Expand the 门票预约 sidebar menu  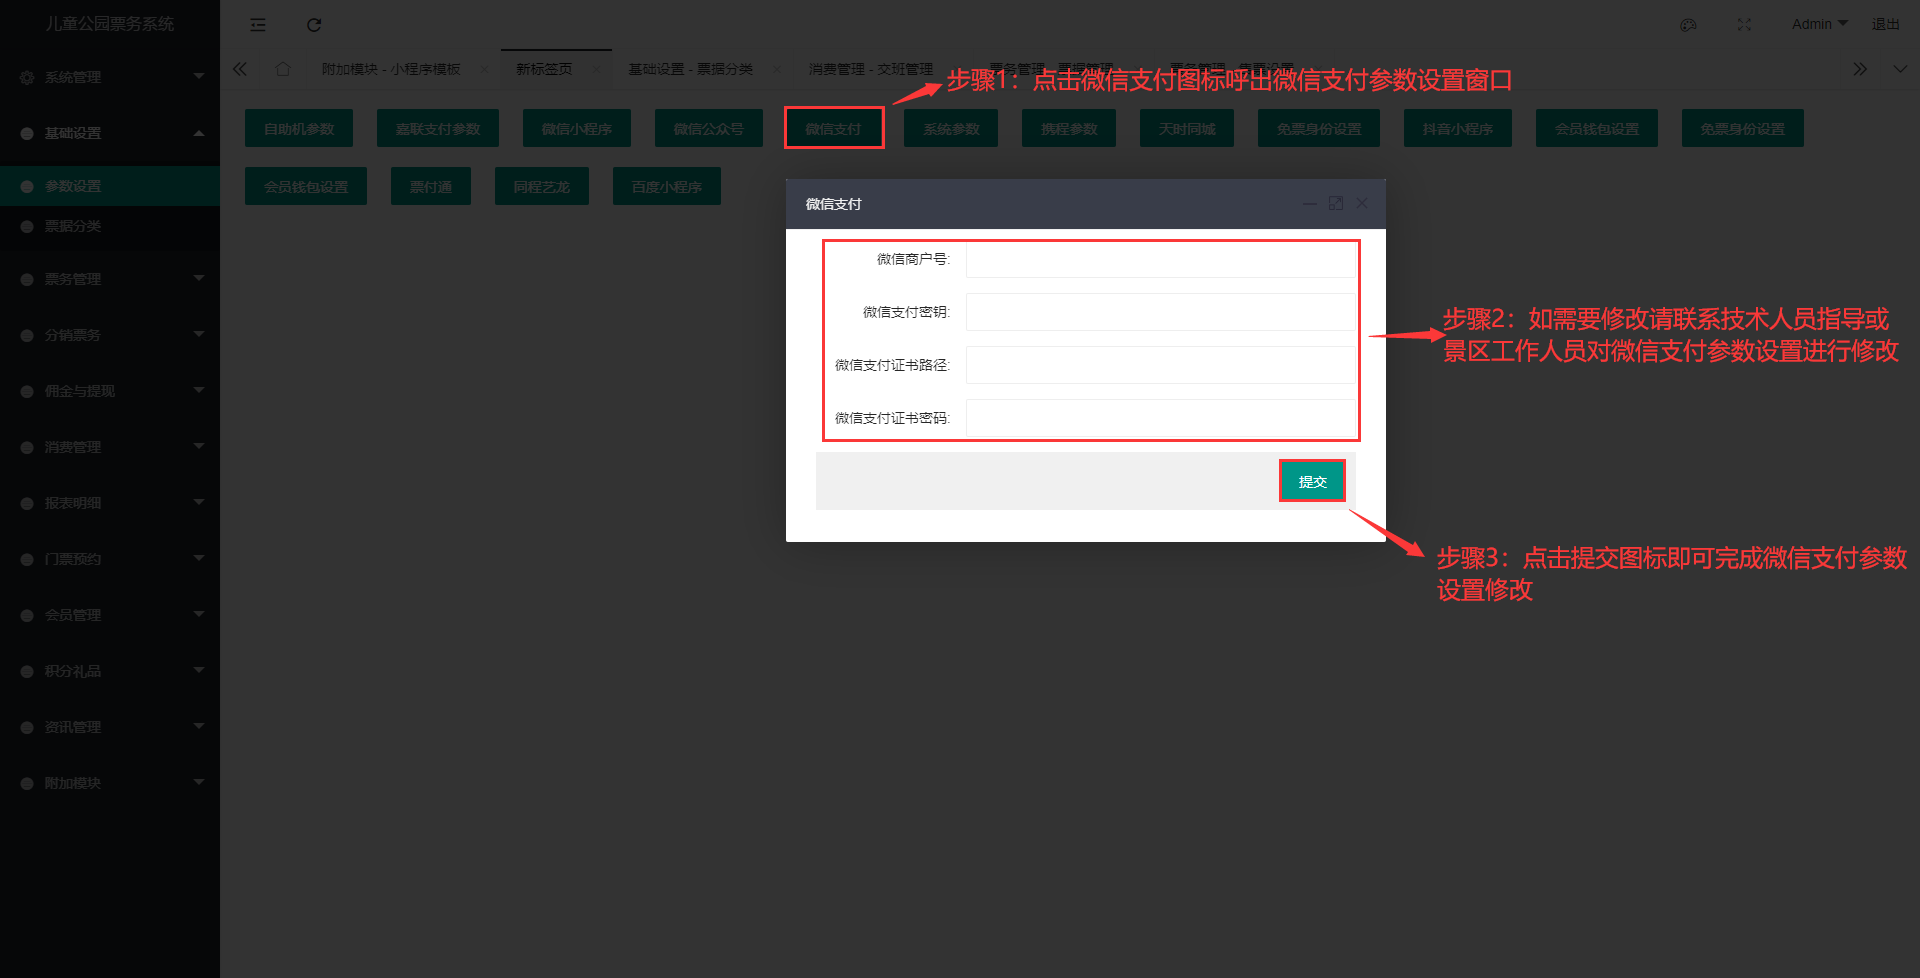click(x=110, y=559)
